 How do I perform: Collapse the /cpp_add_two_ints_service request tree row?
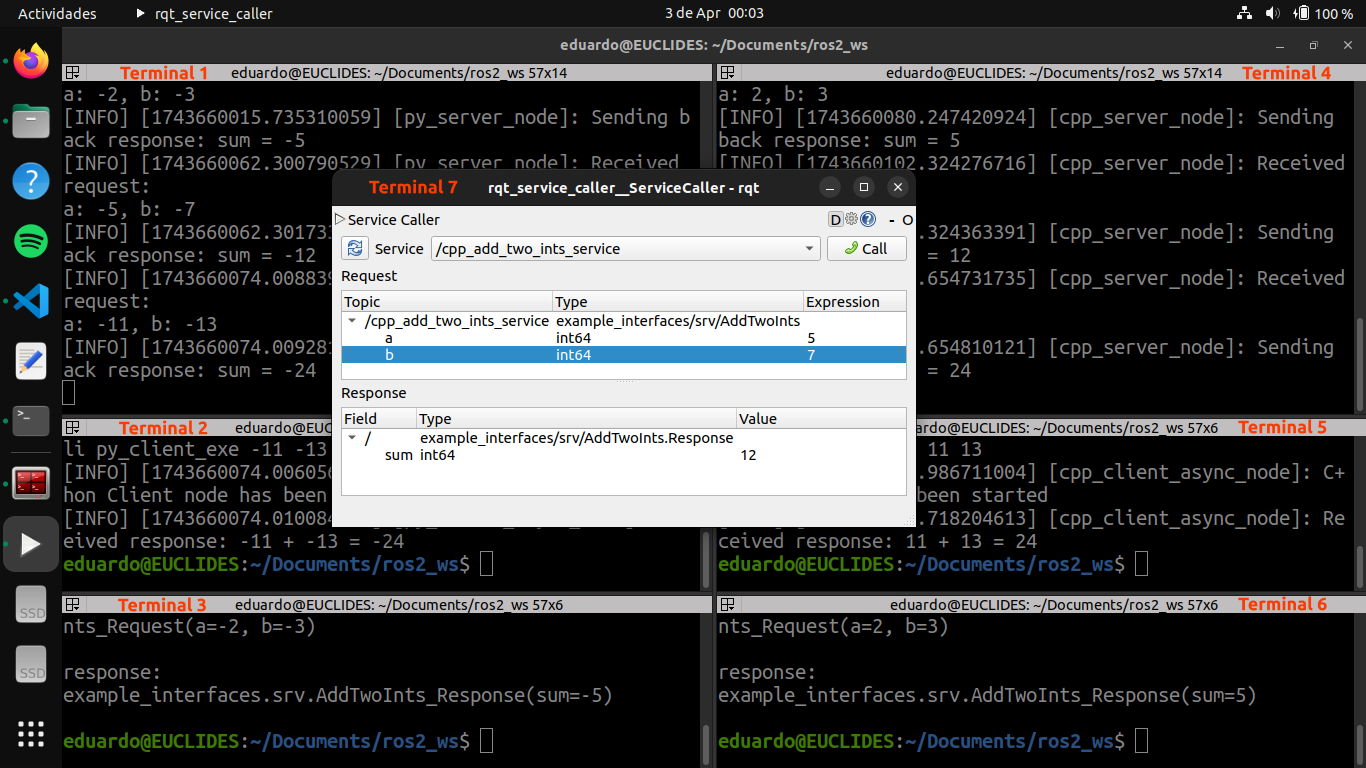tap(351, 321)
